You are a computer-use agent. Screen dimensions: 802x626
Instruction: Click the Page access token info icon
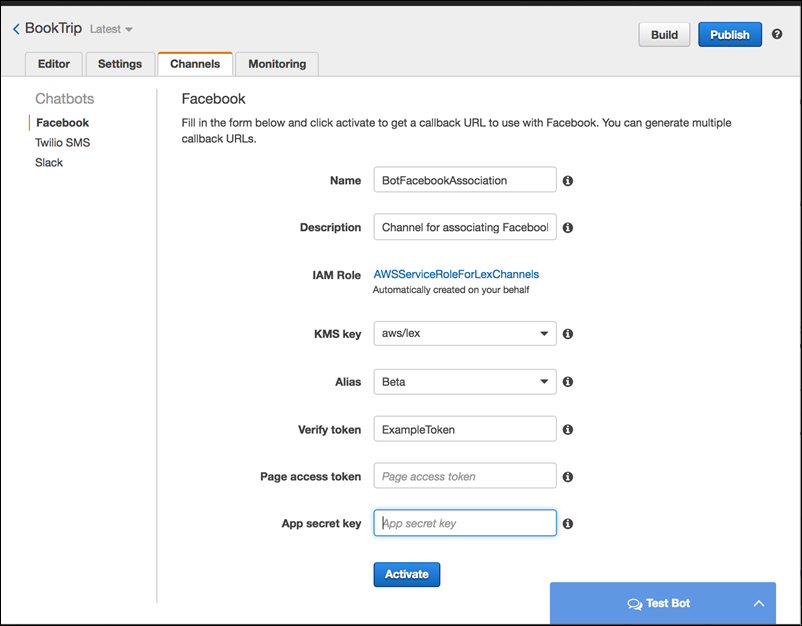[x=567, y=476]
